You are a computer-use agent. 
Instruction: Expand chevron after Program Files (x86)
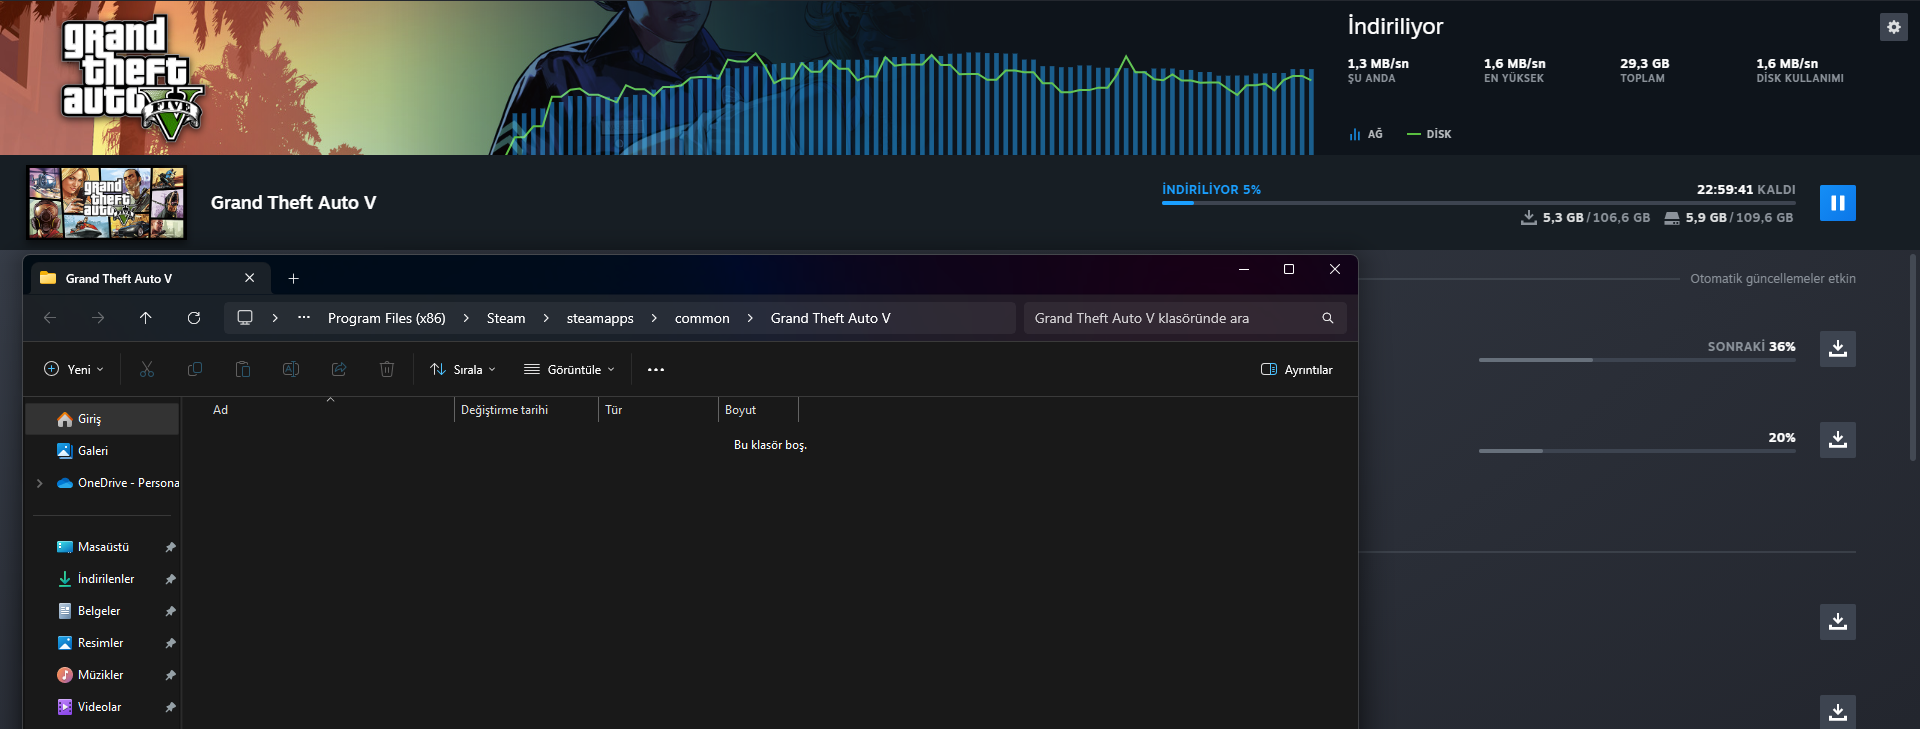pos(466,318)
